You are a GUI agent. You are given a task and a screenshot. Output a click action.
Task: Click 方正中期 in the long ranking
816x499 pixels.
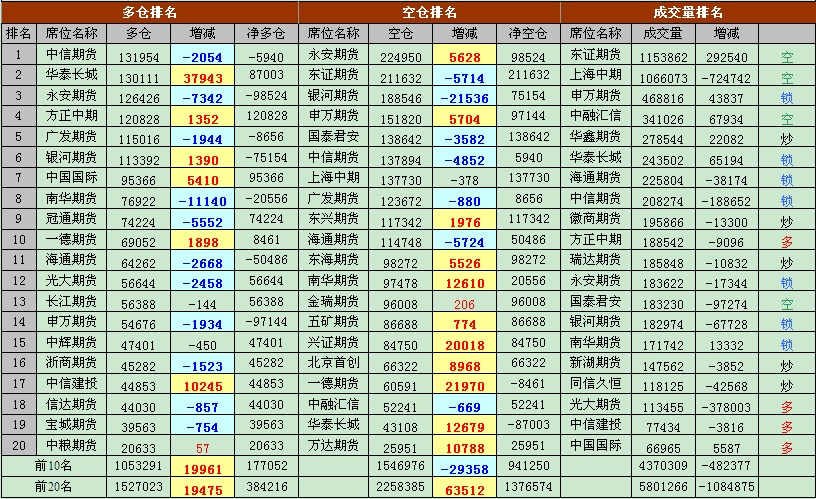click(x=71, y=116)
